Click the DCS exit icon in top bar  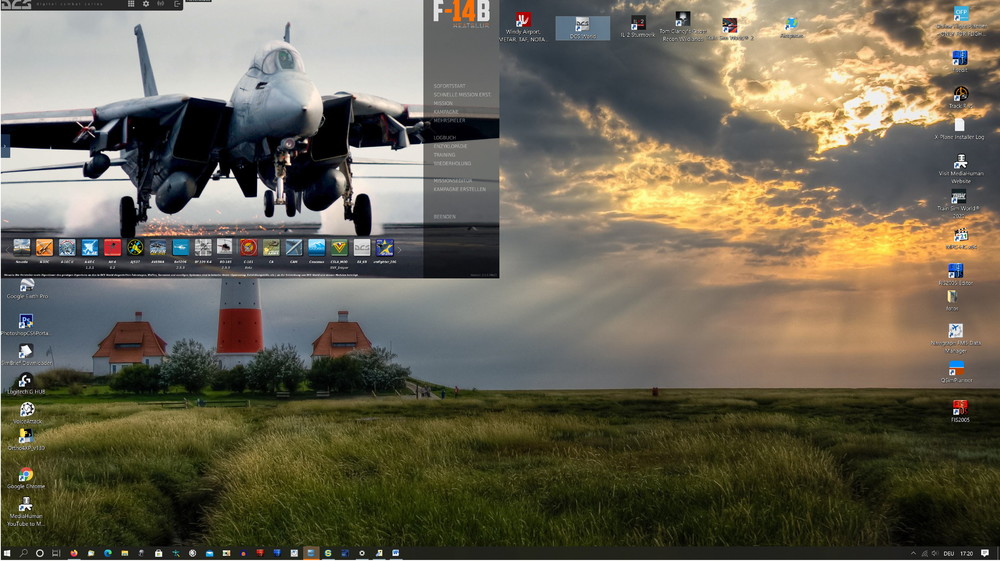coord(177,4)
